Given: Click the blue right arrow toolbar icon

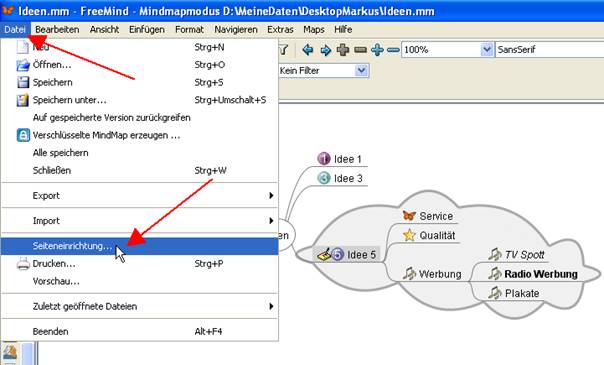Looking at the screenshot, I should [325, 50].
